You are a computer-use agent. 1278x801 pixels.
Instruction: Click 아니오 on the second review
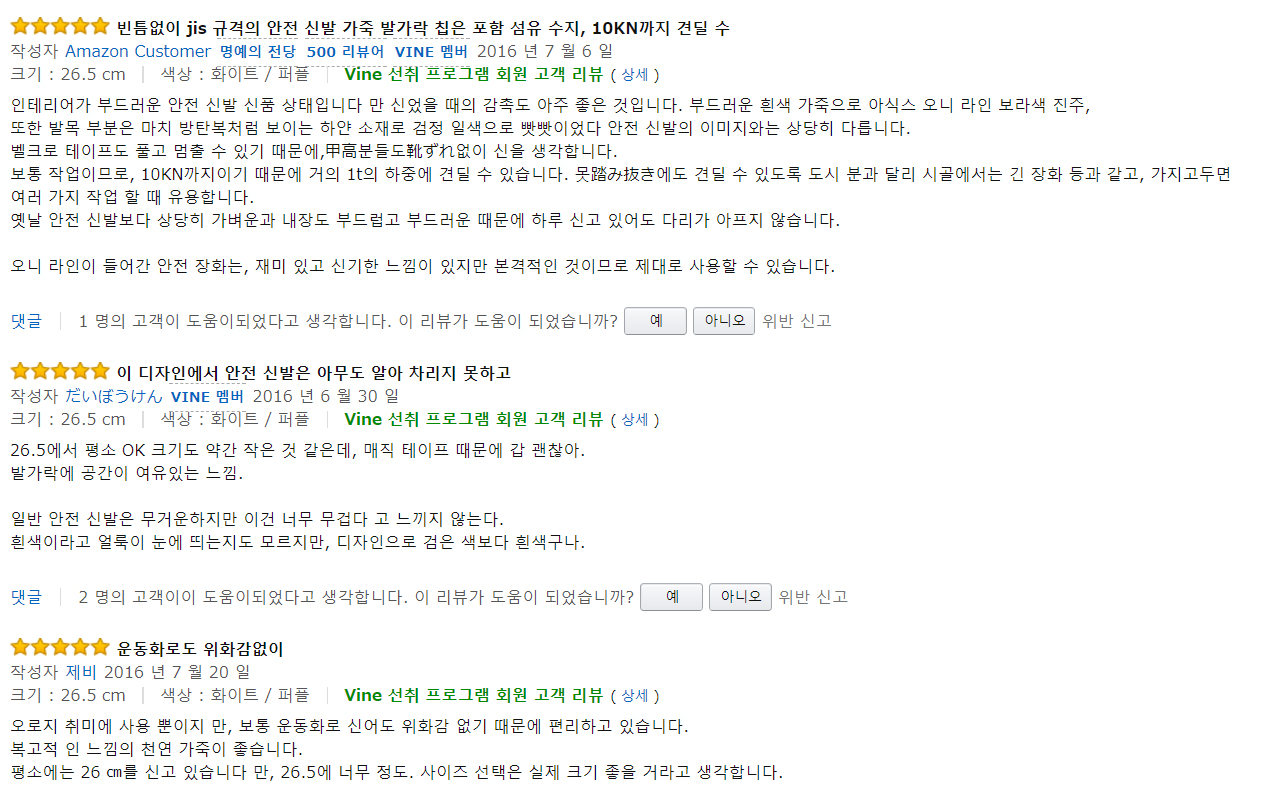coord(740,597)
